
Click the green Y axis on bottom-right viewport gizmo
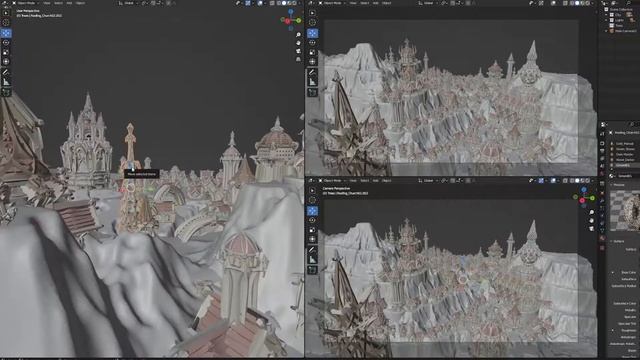592,198
